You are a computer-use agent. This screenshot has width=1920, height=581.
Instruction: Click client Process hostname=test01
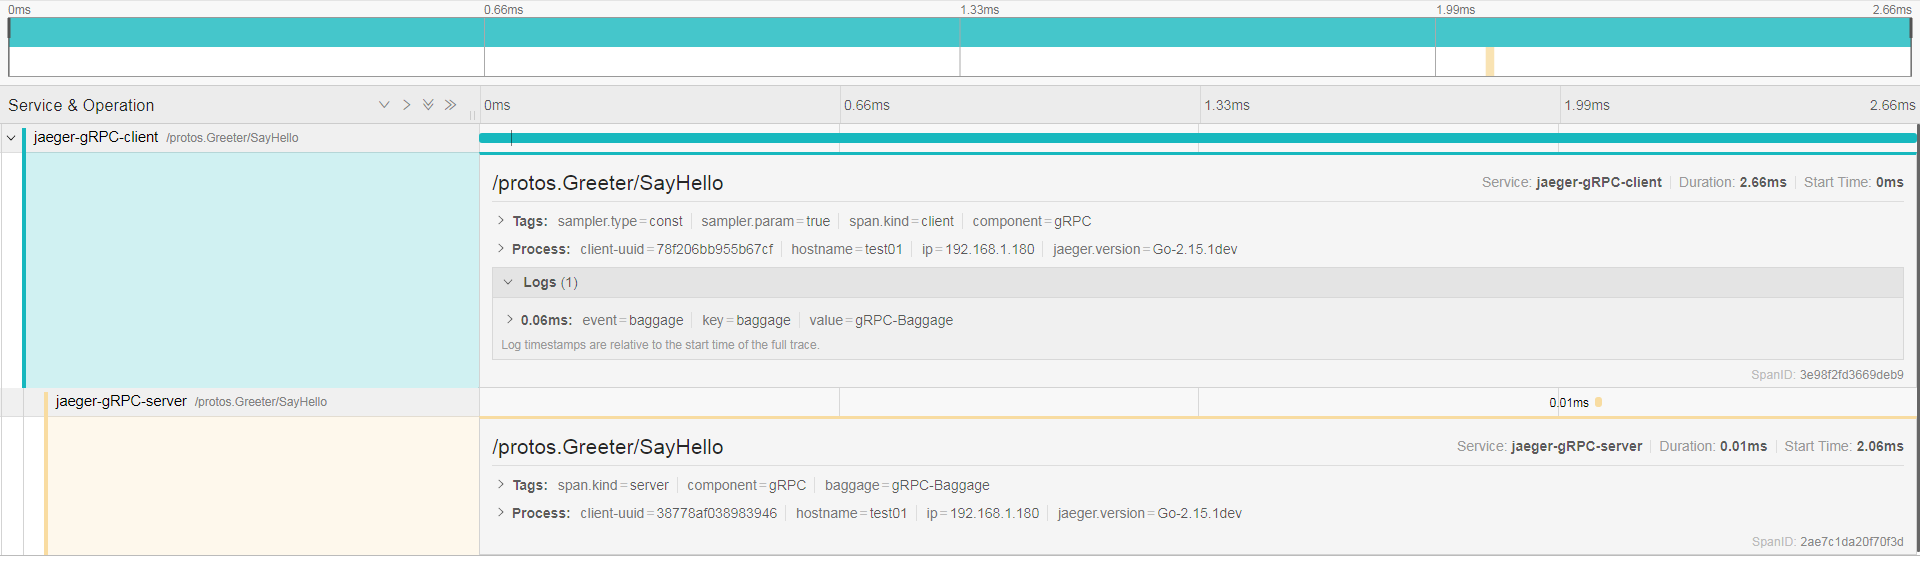coord(847,249)
